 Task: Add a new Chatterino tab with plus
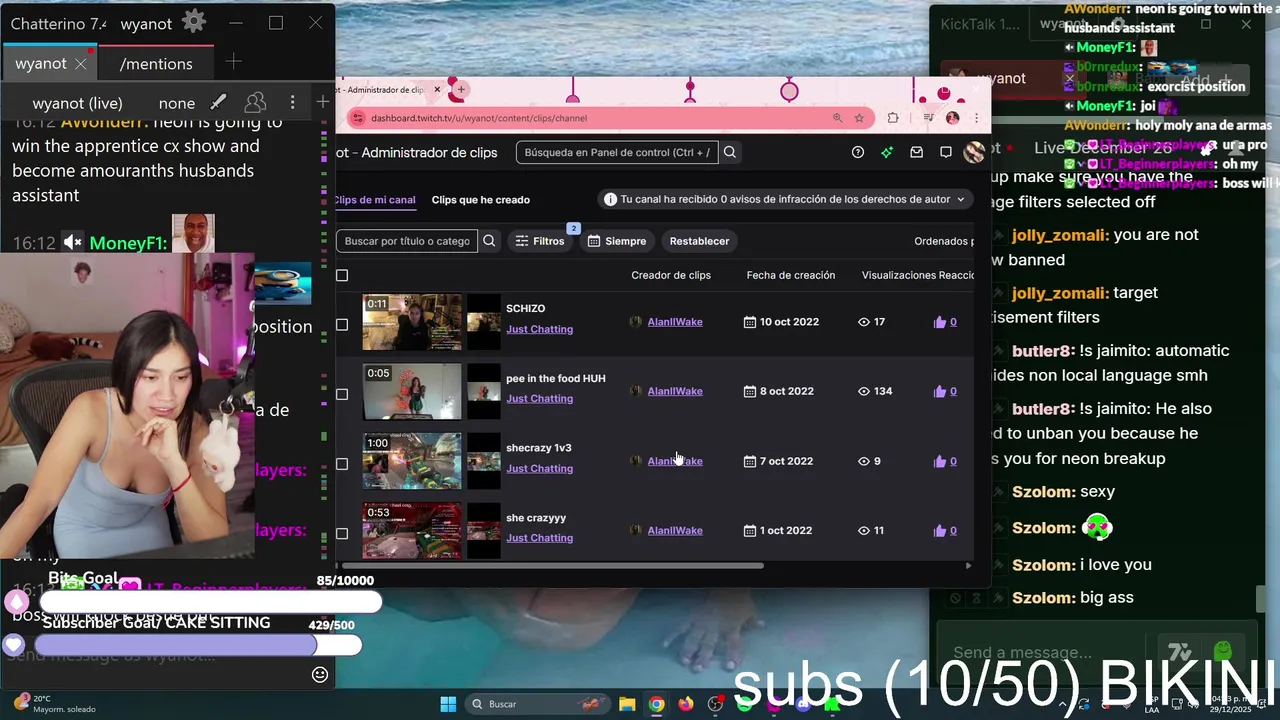coord(233,62)
